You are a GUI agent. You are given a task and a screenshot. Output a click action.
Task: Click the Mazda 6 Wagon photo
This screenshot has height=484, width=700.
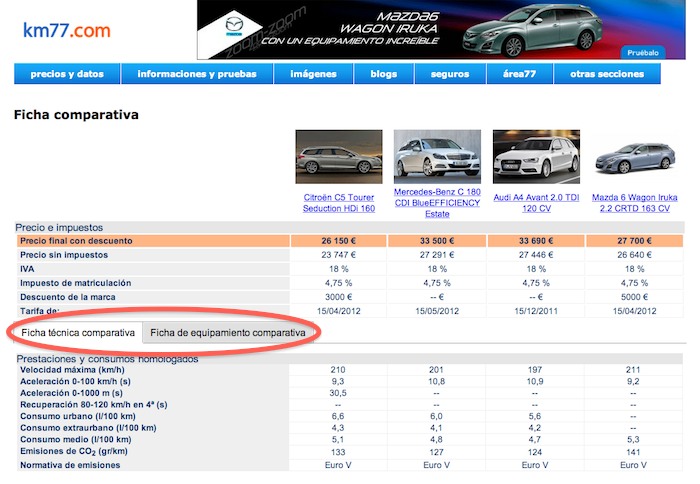(x=635, y=157)
